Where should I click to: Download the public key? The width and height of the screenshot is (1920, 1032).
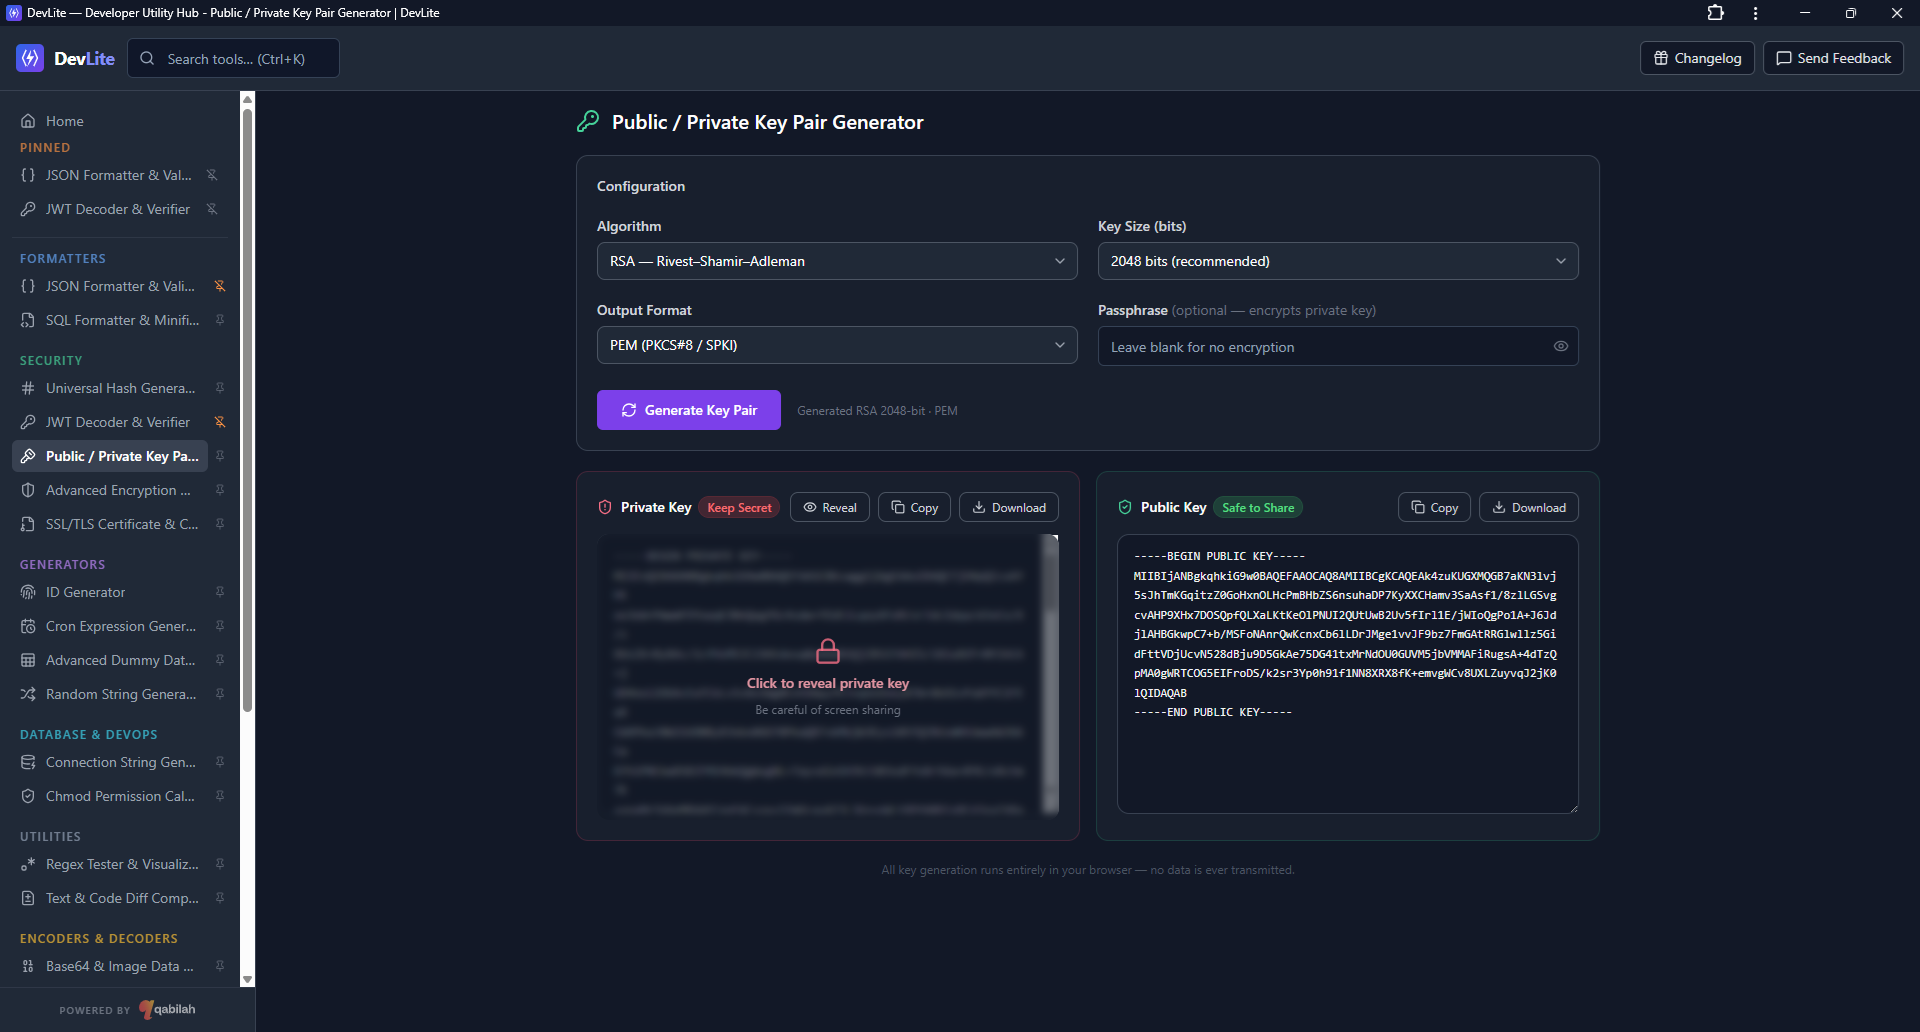[1529, 507]
